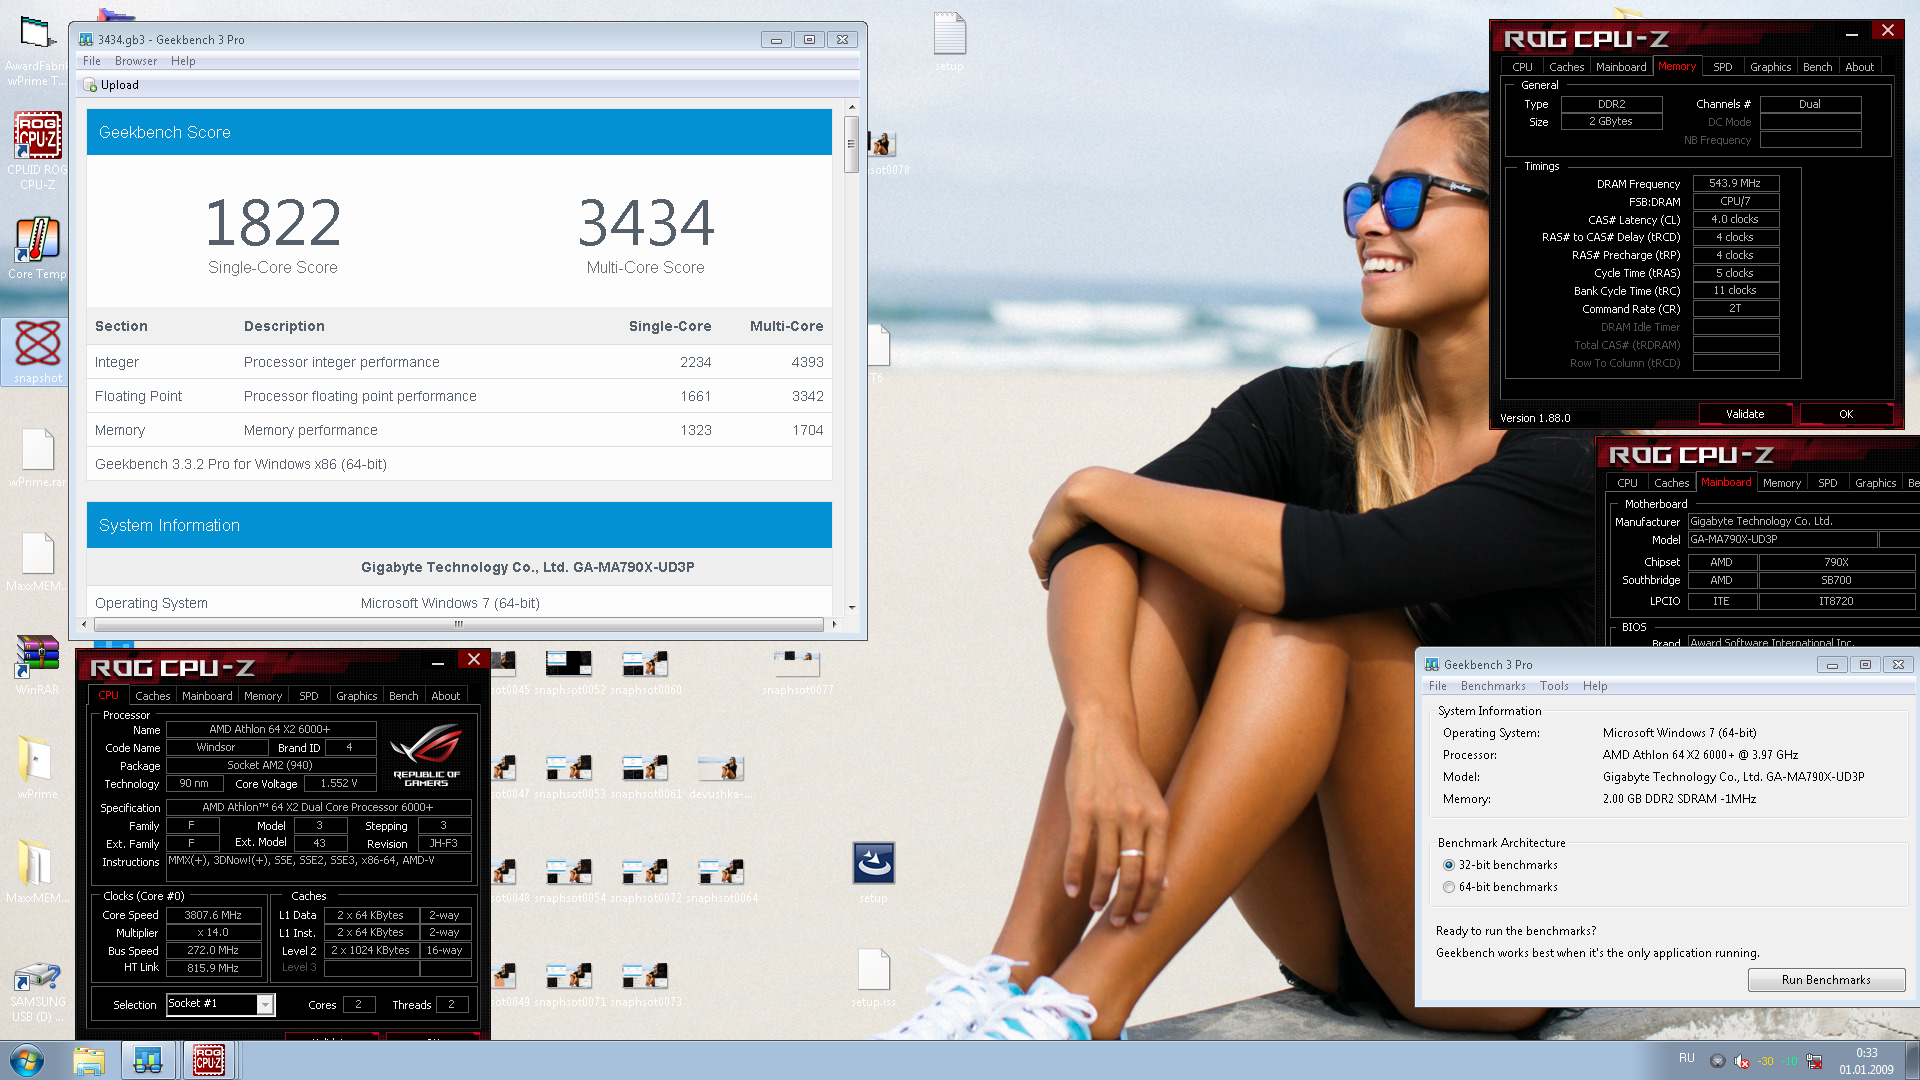Click the 3434 Multi-Core Score value

pyautogui.click(x=646, y=223)
